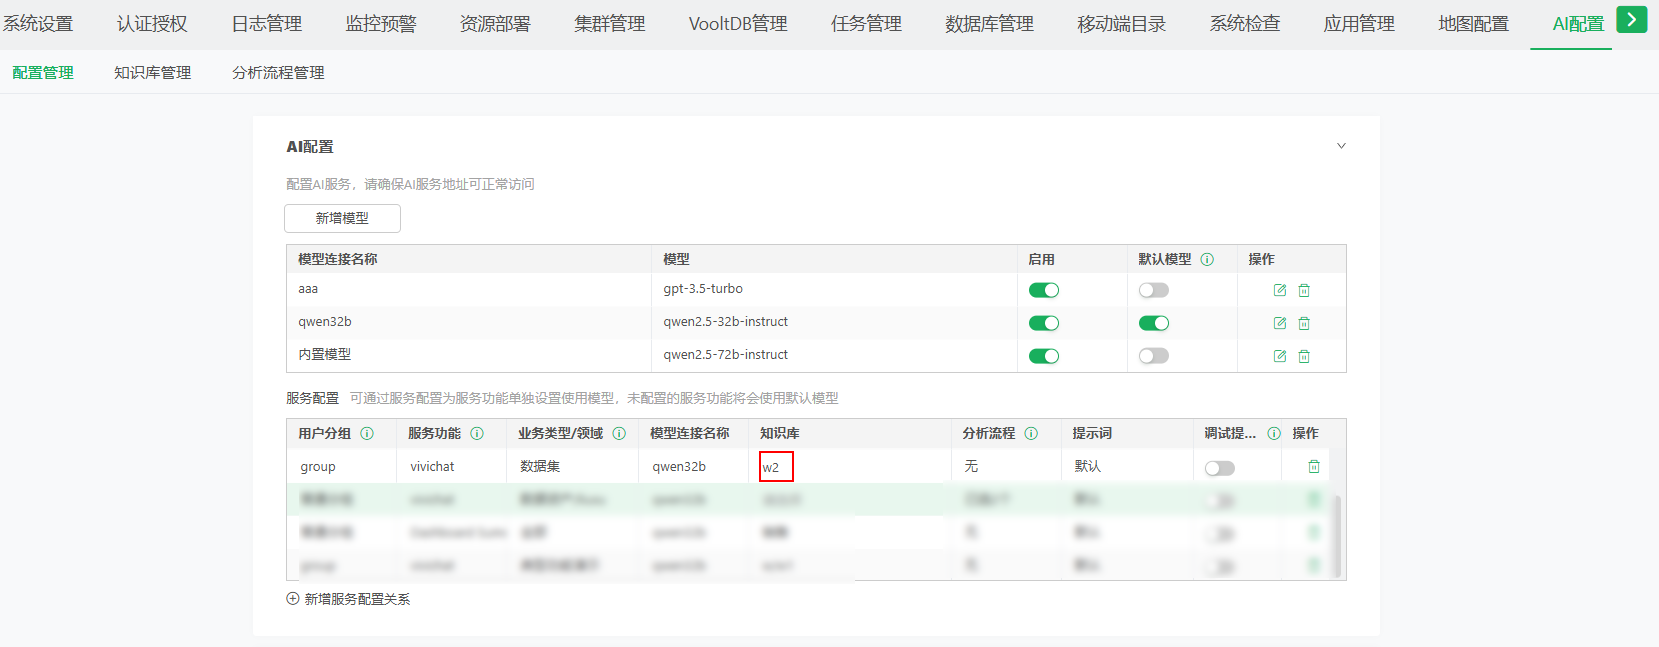Click 新增服务配置关系 link
The image size is (1659, 647).
tap(348, 599)
